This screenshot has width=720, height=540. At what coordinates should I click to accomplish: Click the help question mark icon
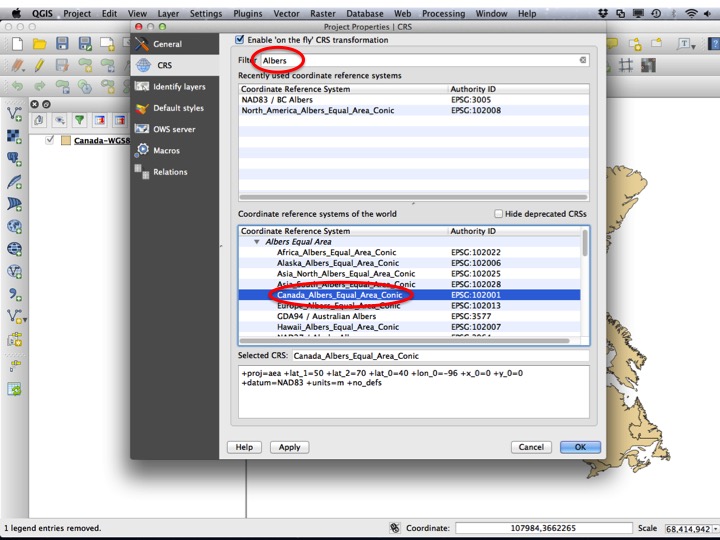(714, 44)
